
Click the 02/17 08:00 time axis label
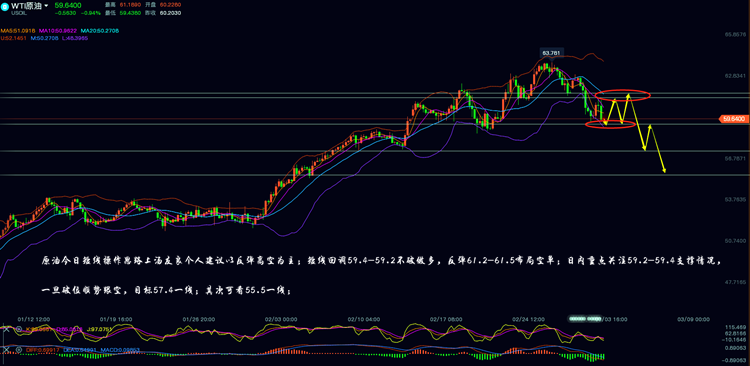[446, 319]
